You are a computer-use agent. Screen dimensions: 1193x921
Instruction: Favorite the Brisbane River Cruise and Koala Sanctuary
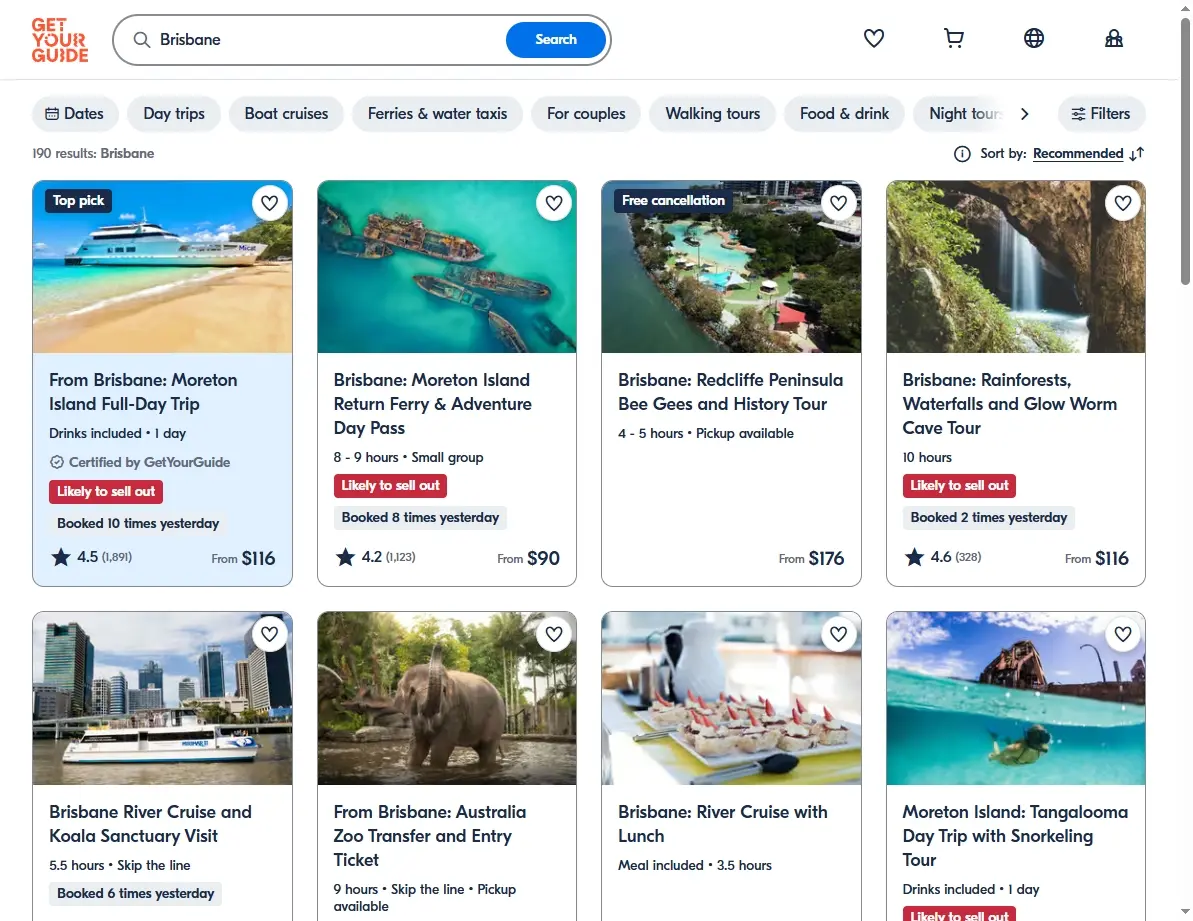coord(269,634)
